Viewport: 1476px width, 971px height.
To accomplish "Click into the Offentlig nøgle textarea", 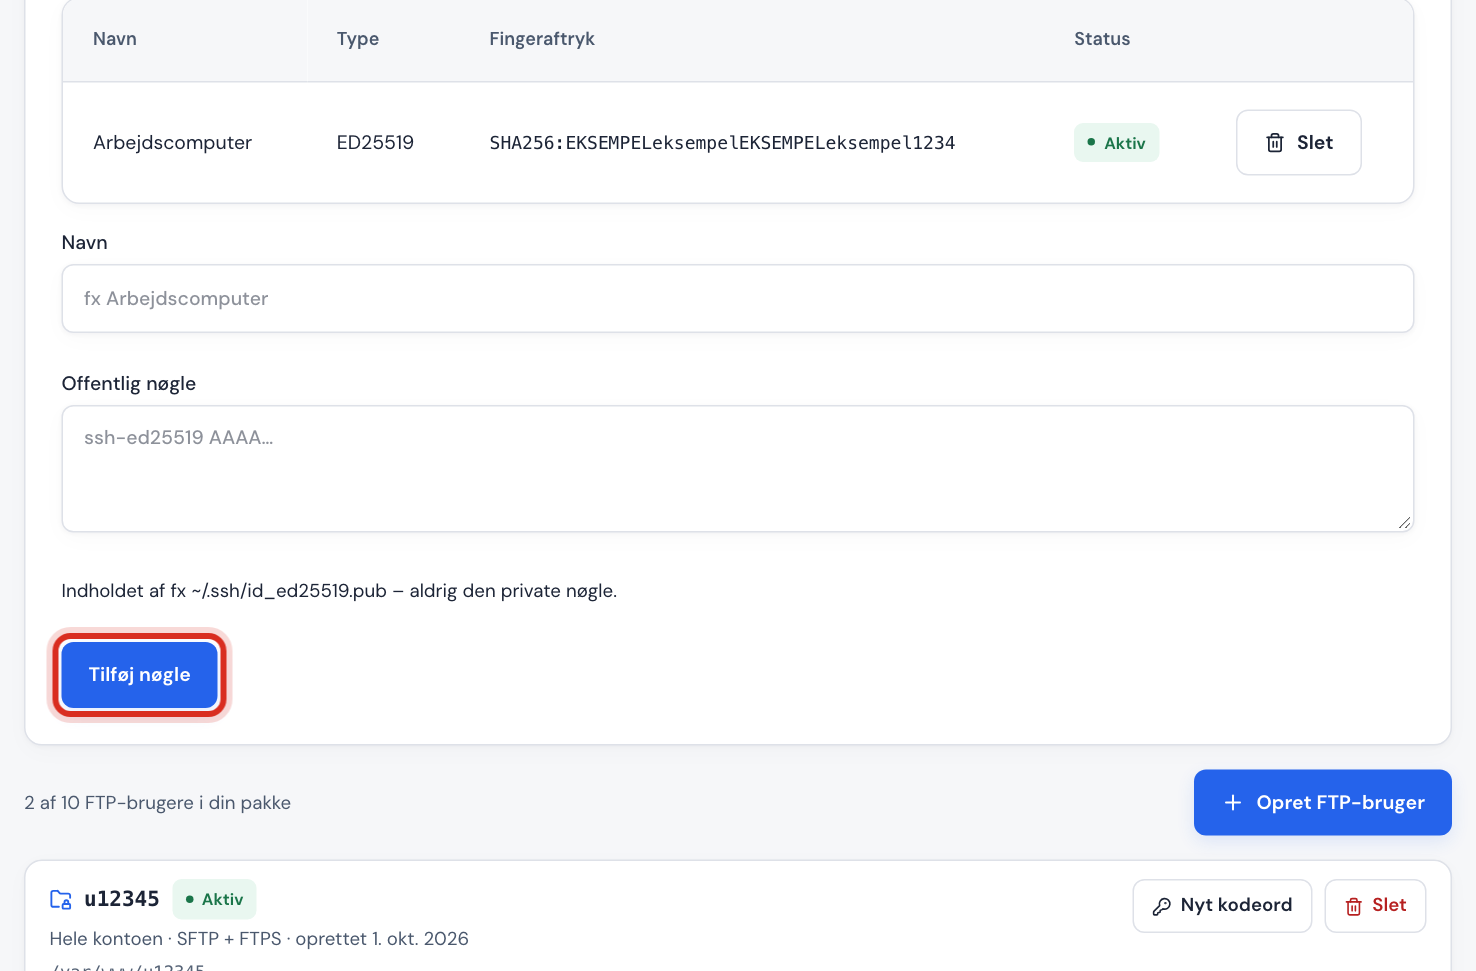I will tap(738, 468).
